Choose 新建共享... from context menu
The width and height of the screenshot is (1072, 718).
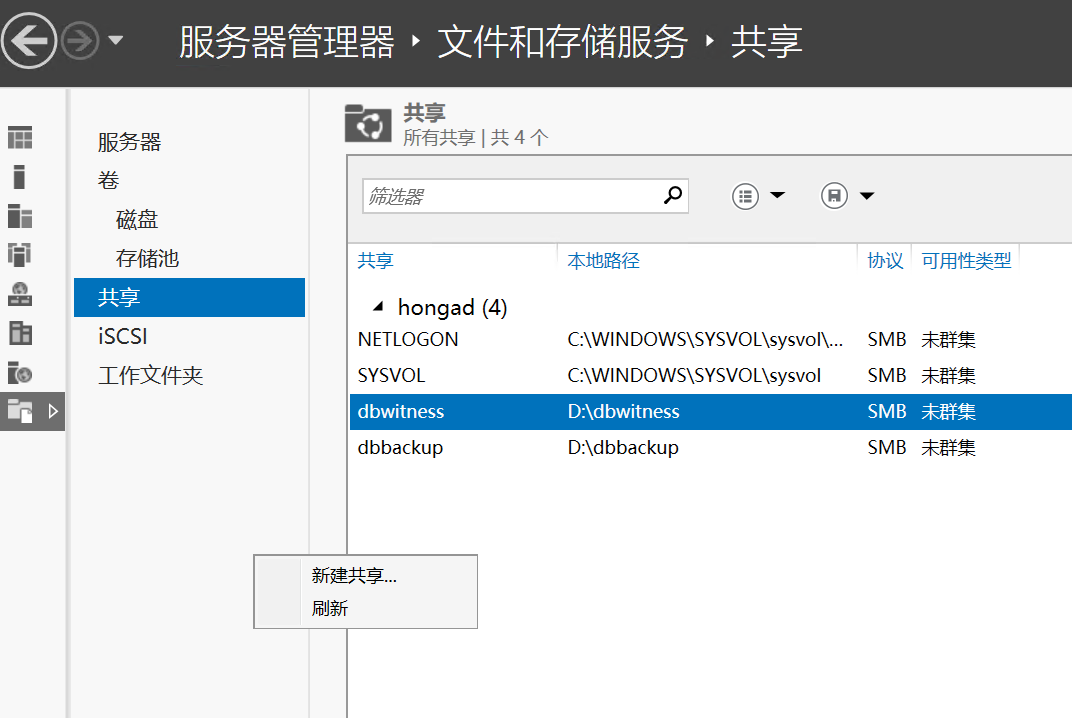pos(354,576)
